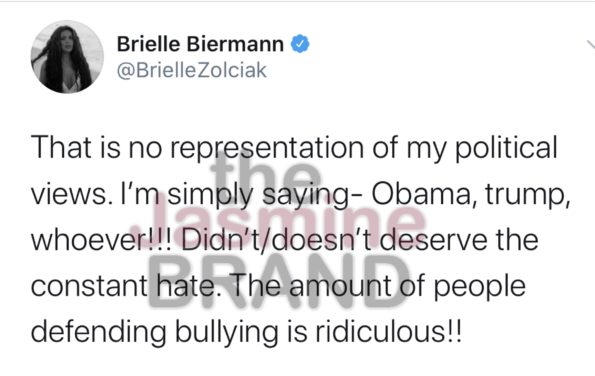Click the word "views." in tweet
The image size is (595, 376).
click(71, 195)
